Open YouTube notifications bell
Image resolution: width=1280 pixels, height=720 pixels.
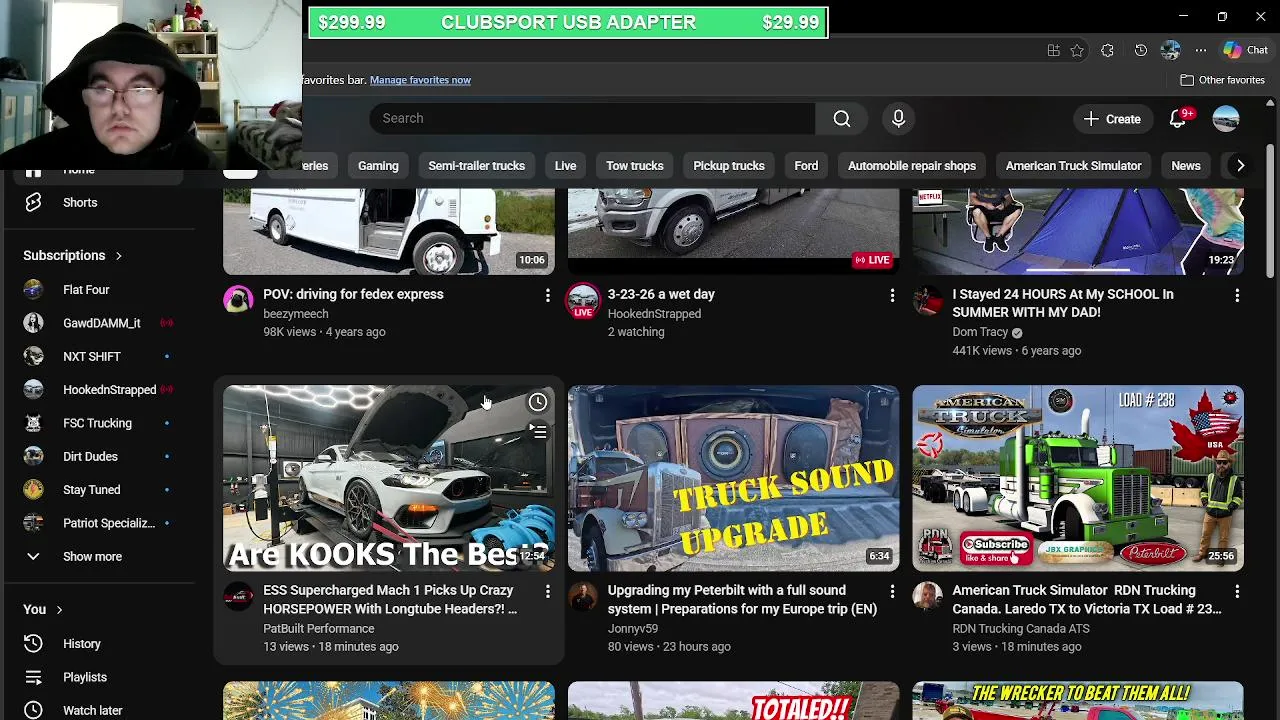click(1178, 118)
